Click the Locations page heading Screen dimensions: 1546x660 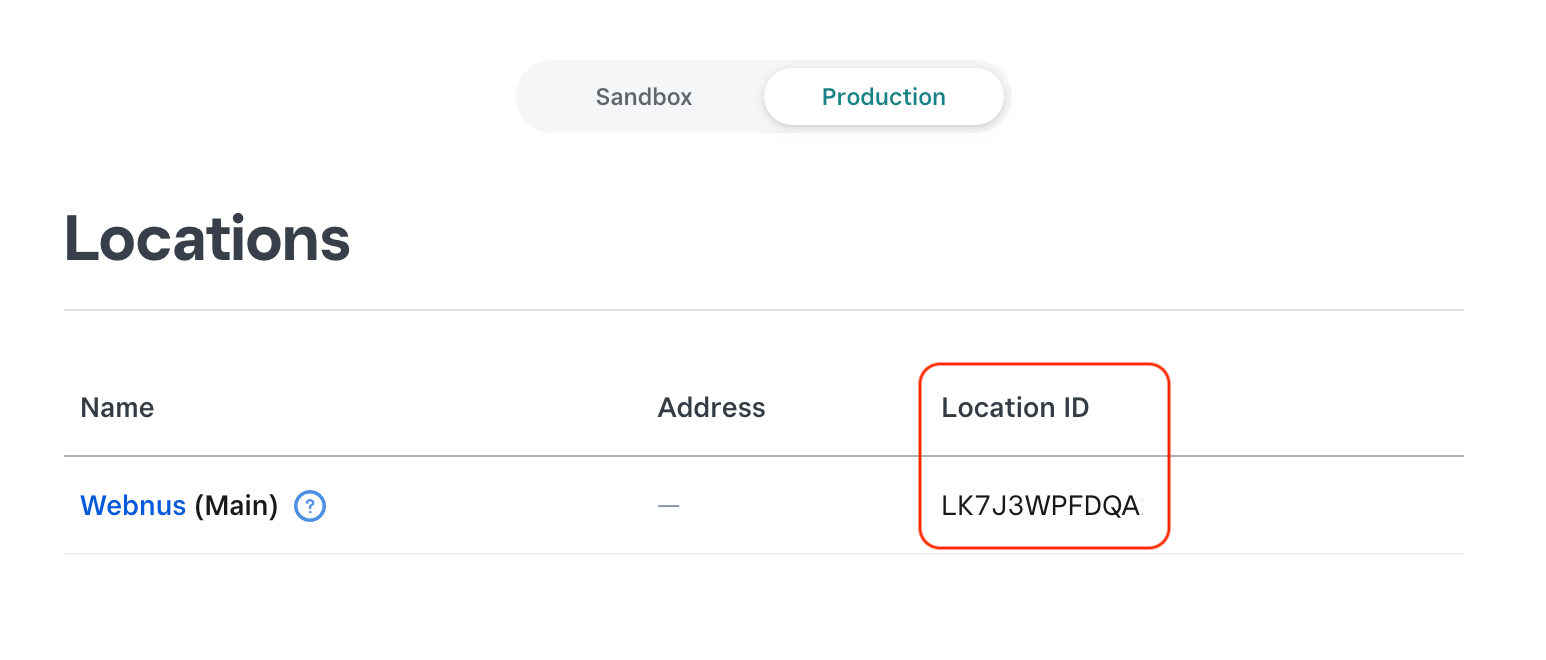click(207, 239)
